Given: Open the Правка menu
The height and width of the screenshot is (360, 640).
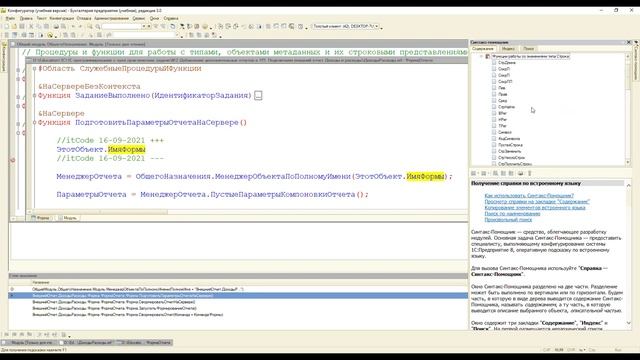Looking at the screenshot, I should tap(26, 18).
